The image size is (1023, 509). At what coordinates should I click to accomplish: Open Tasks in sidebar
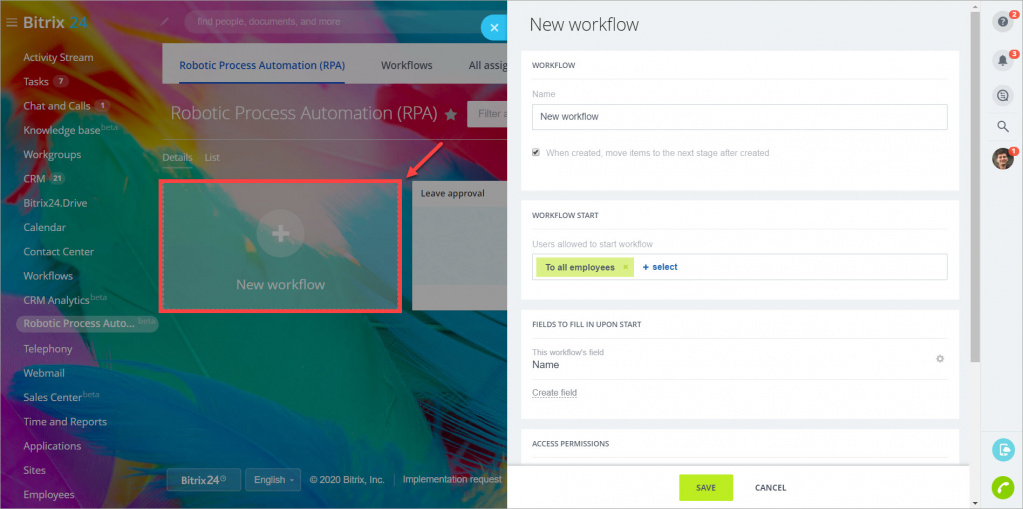(36, 82)
